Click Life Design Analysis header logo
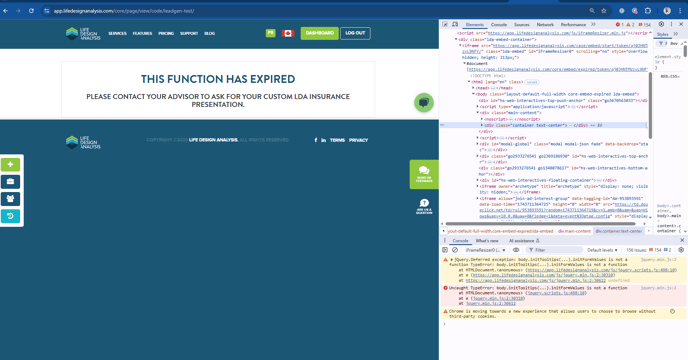The width and height of the screenshot is (688, 360). (x=83, y=33)
